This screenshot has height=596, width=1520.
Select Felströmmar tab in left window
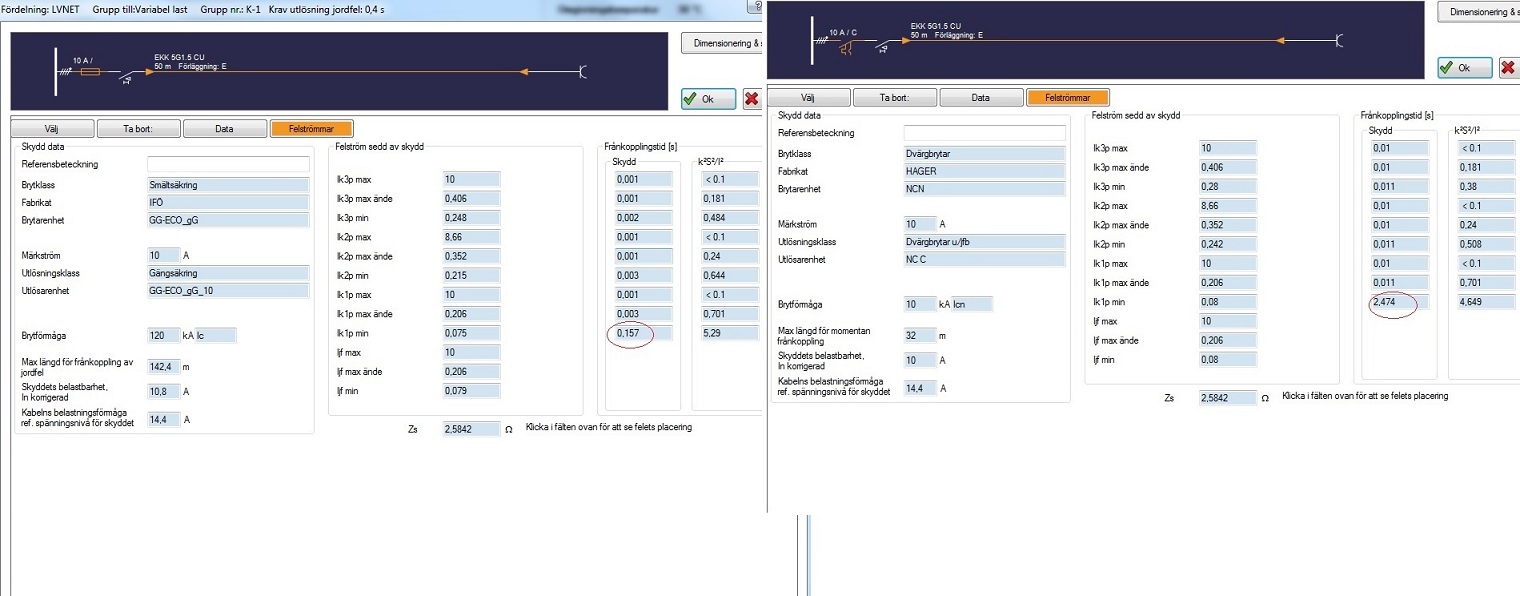pyautogui.click(x=311, y=129)
